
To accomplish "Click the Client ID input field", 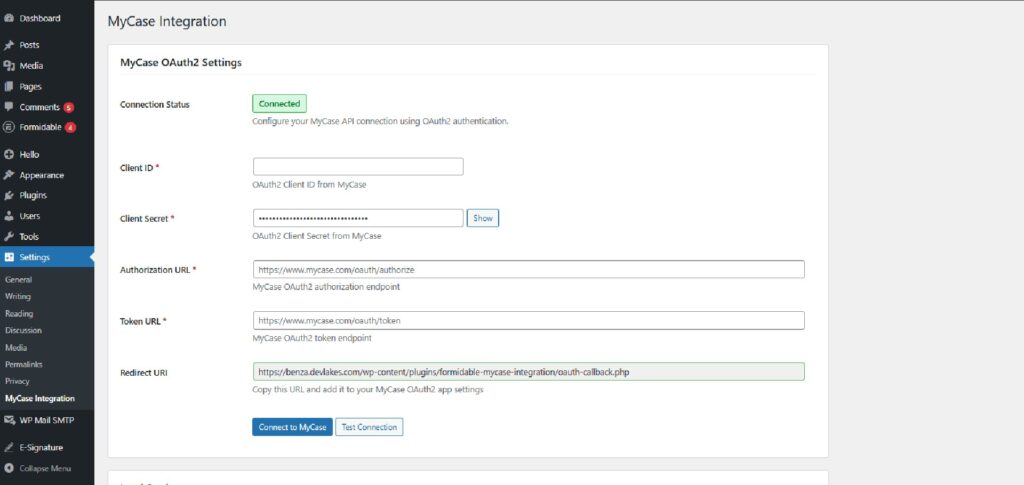I will [358, 167].
